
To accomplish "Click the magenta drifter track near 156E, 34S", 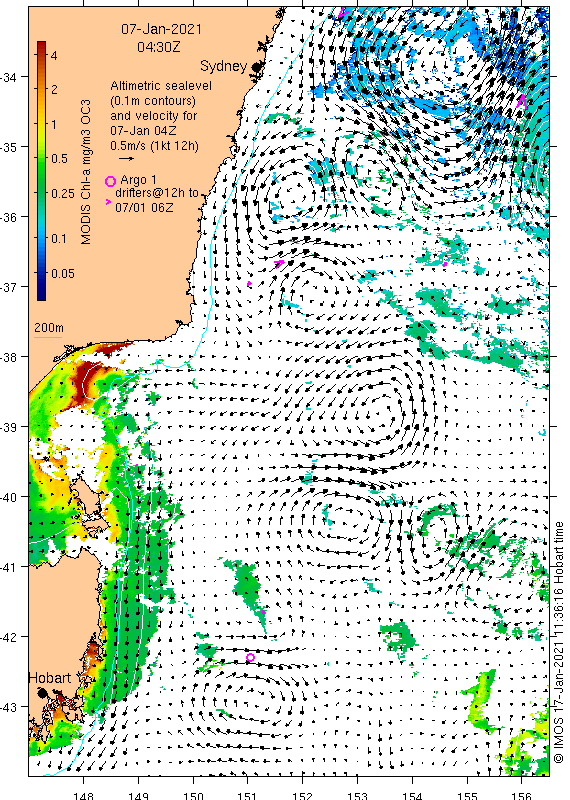I will point(521,101).
